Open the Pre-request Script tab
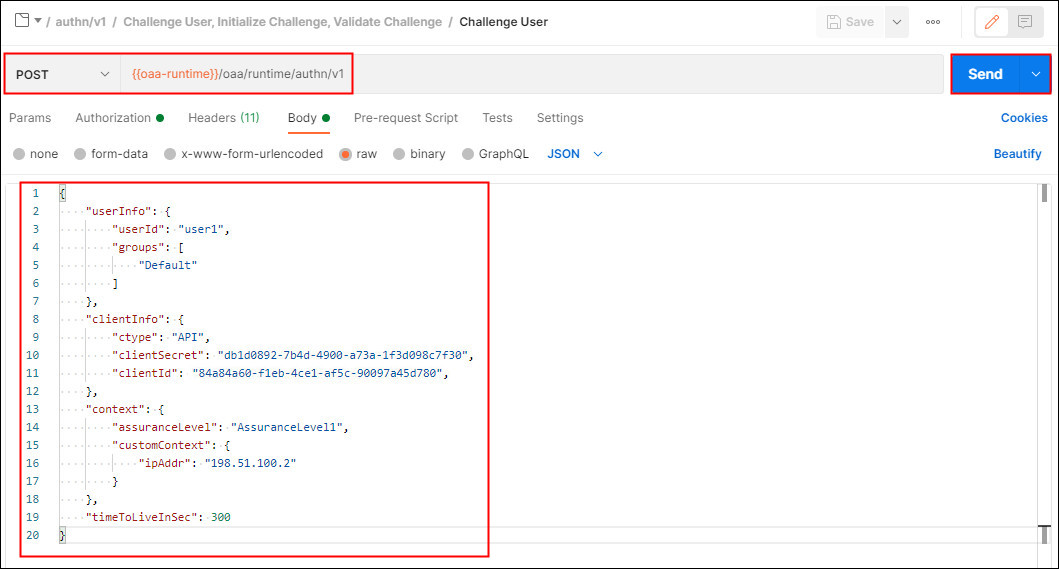 pos(406,118)
